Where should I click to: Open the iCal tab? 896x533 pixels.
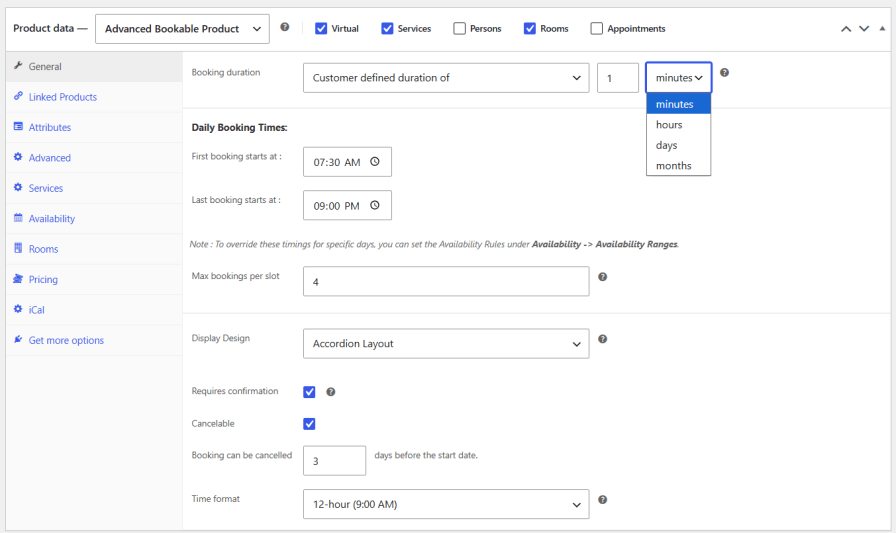click(x=94, y=310)
